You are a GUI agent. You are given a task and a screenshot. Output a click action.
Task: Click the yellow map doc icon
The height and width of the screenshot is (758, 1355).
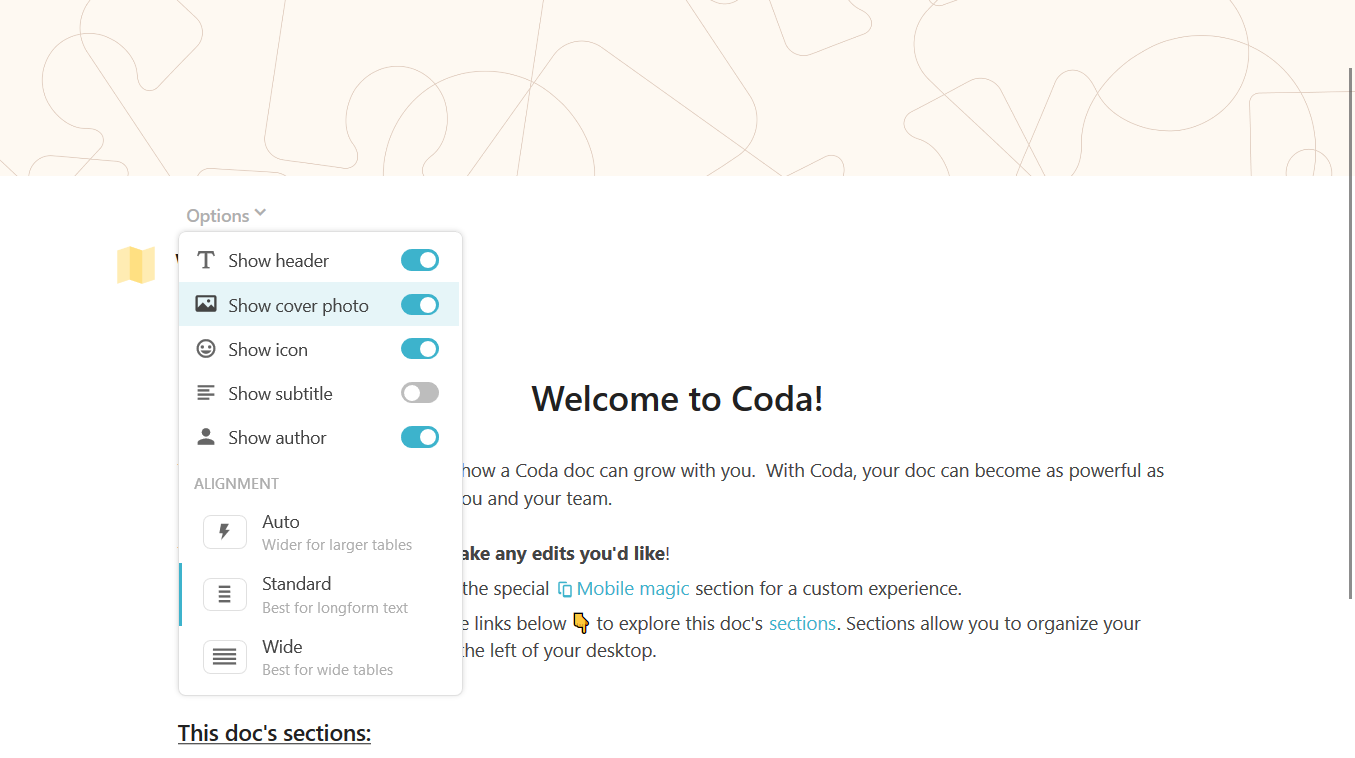pyautogui.click(x=136, y=265)
